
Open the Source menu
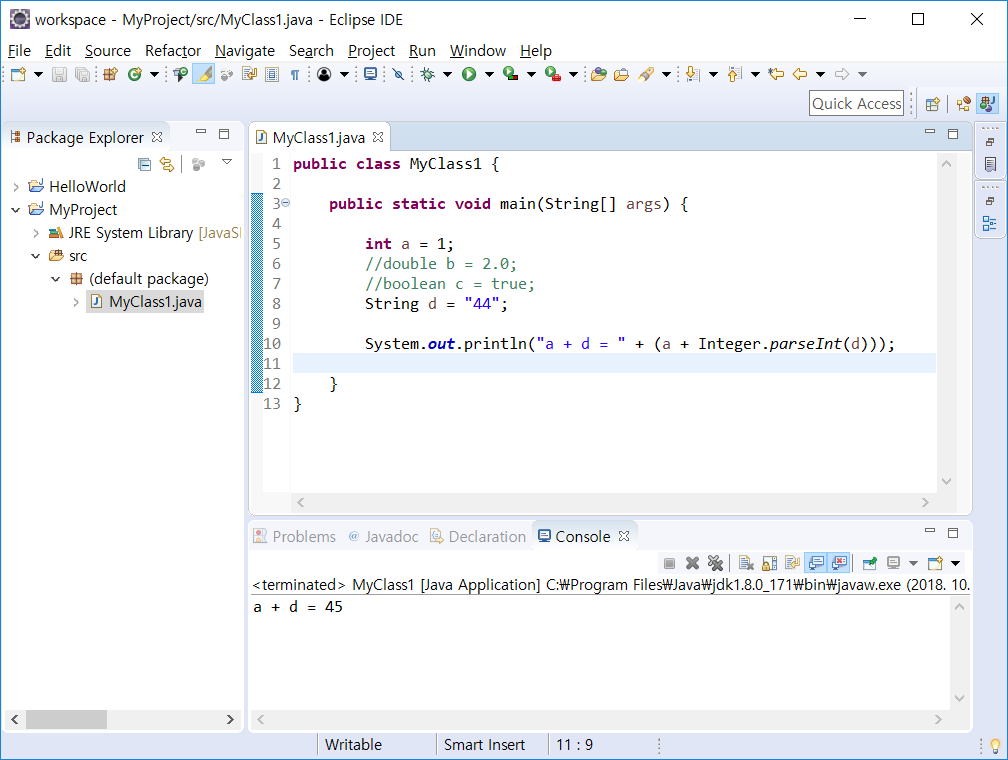107,51
